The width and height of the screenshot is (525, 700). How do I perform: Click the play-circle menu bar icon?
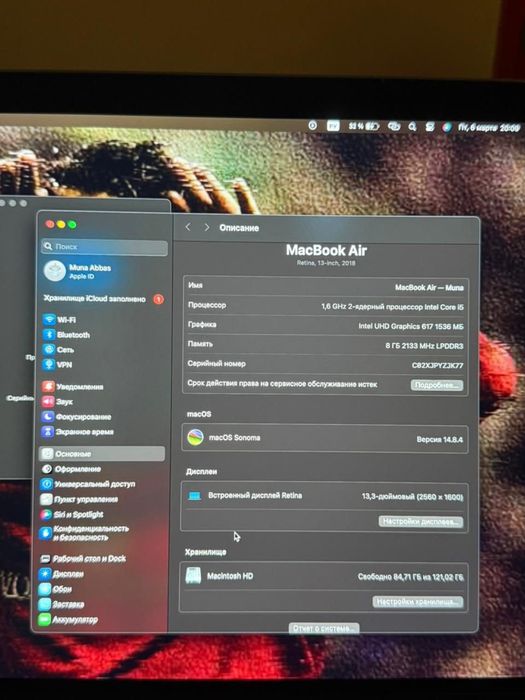point(312,126)
